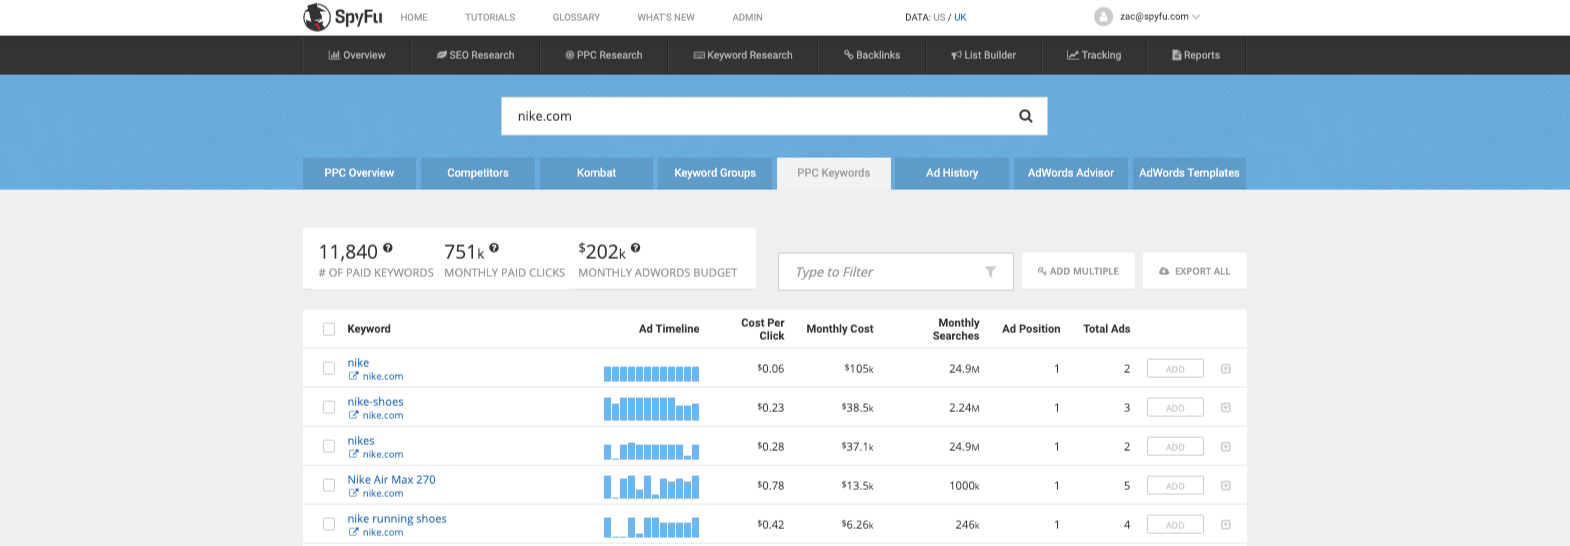Open help for monthly paid clicks
This screenshot has width=1570, height=546.
(x=494, y=248)
